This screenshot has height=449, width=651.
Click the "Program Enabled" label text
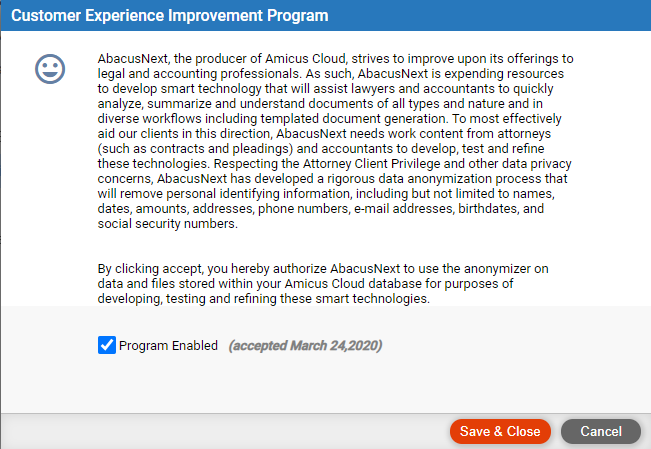click(x=168, y=346)
